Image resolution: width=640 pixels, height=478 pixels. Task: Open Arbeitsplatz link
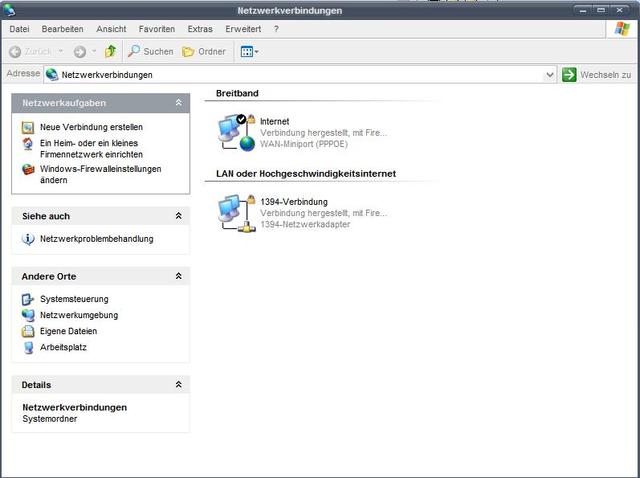point(63,347)
